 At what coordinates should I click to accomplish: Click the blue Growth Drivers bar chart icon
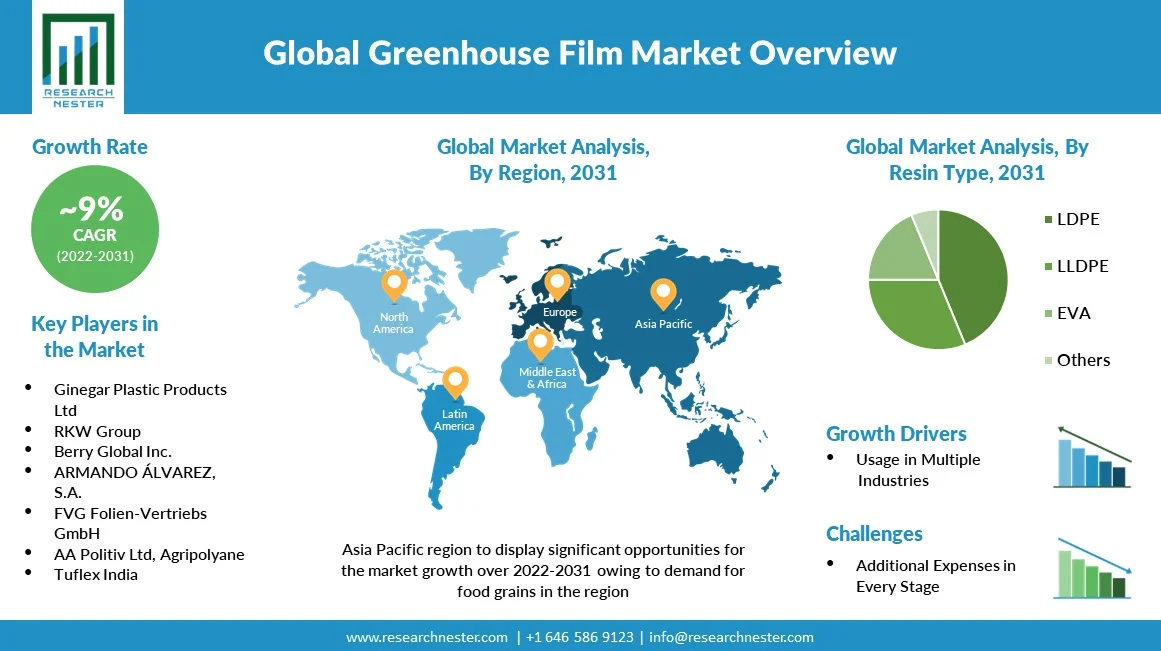1092,457
